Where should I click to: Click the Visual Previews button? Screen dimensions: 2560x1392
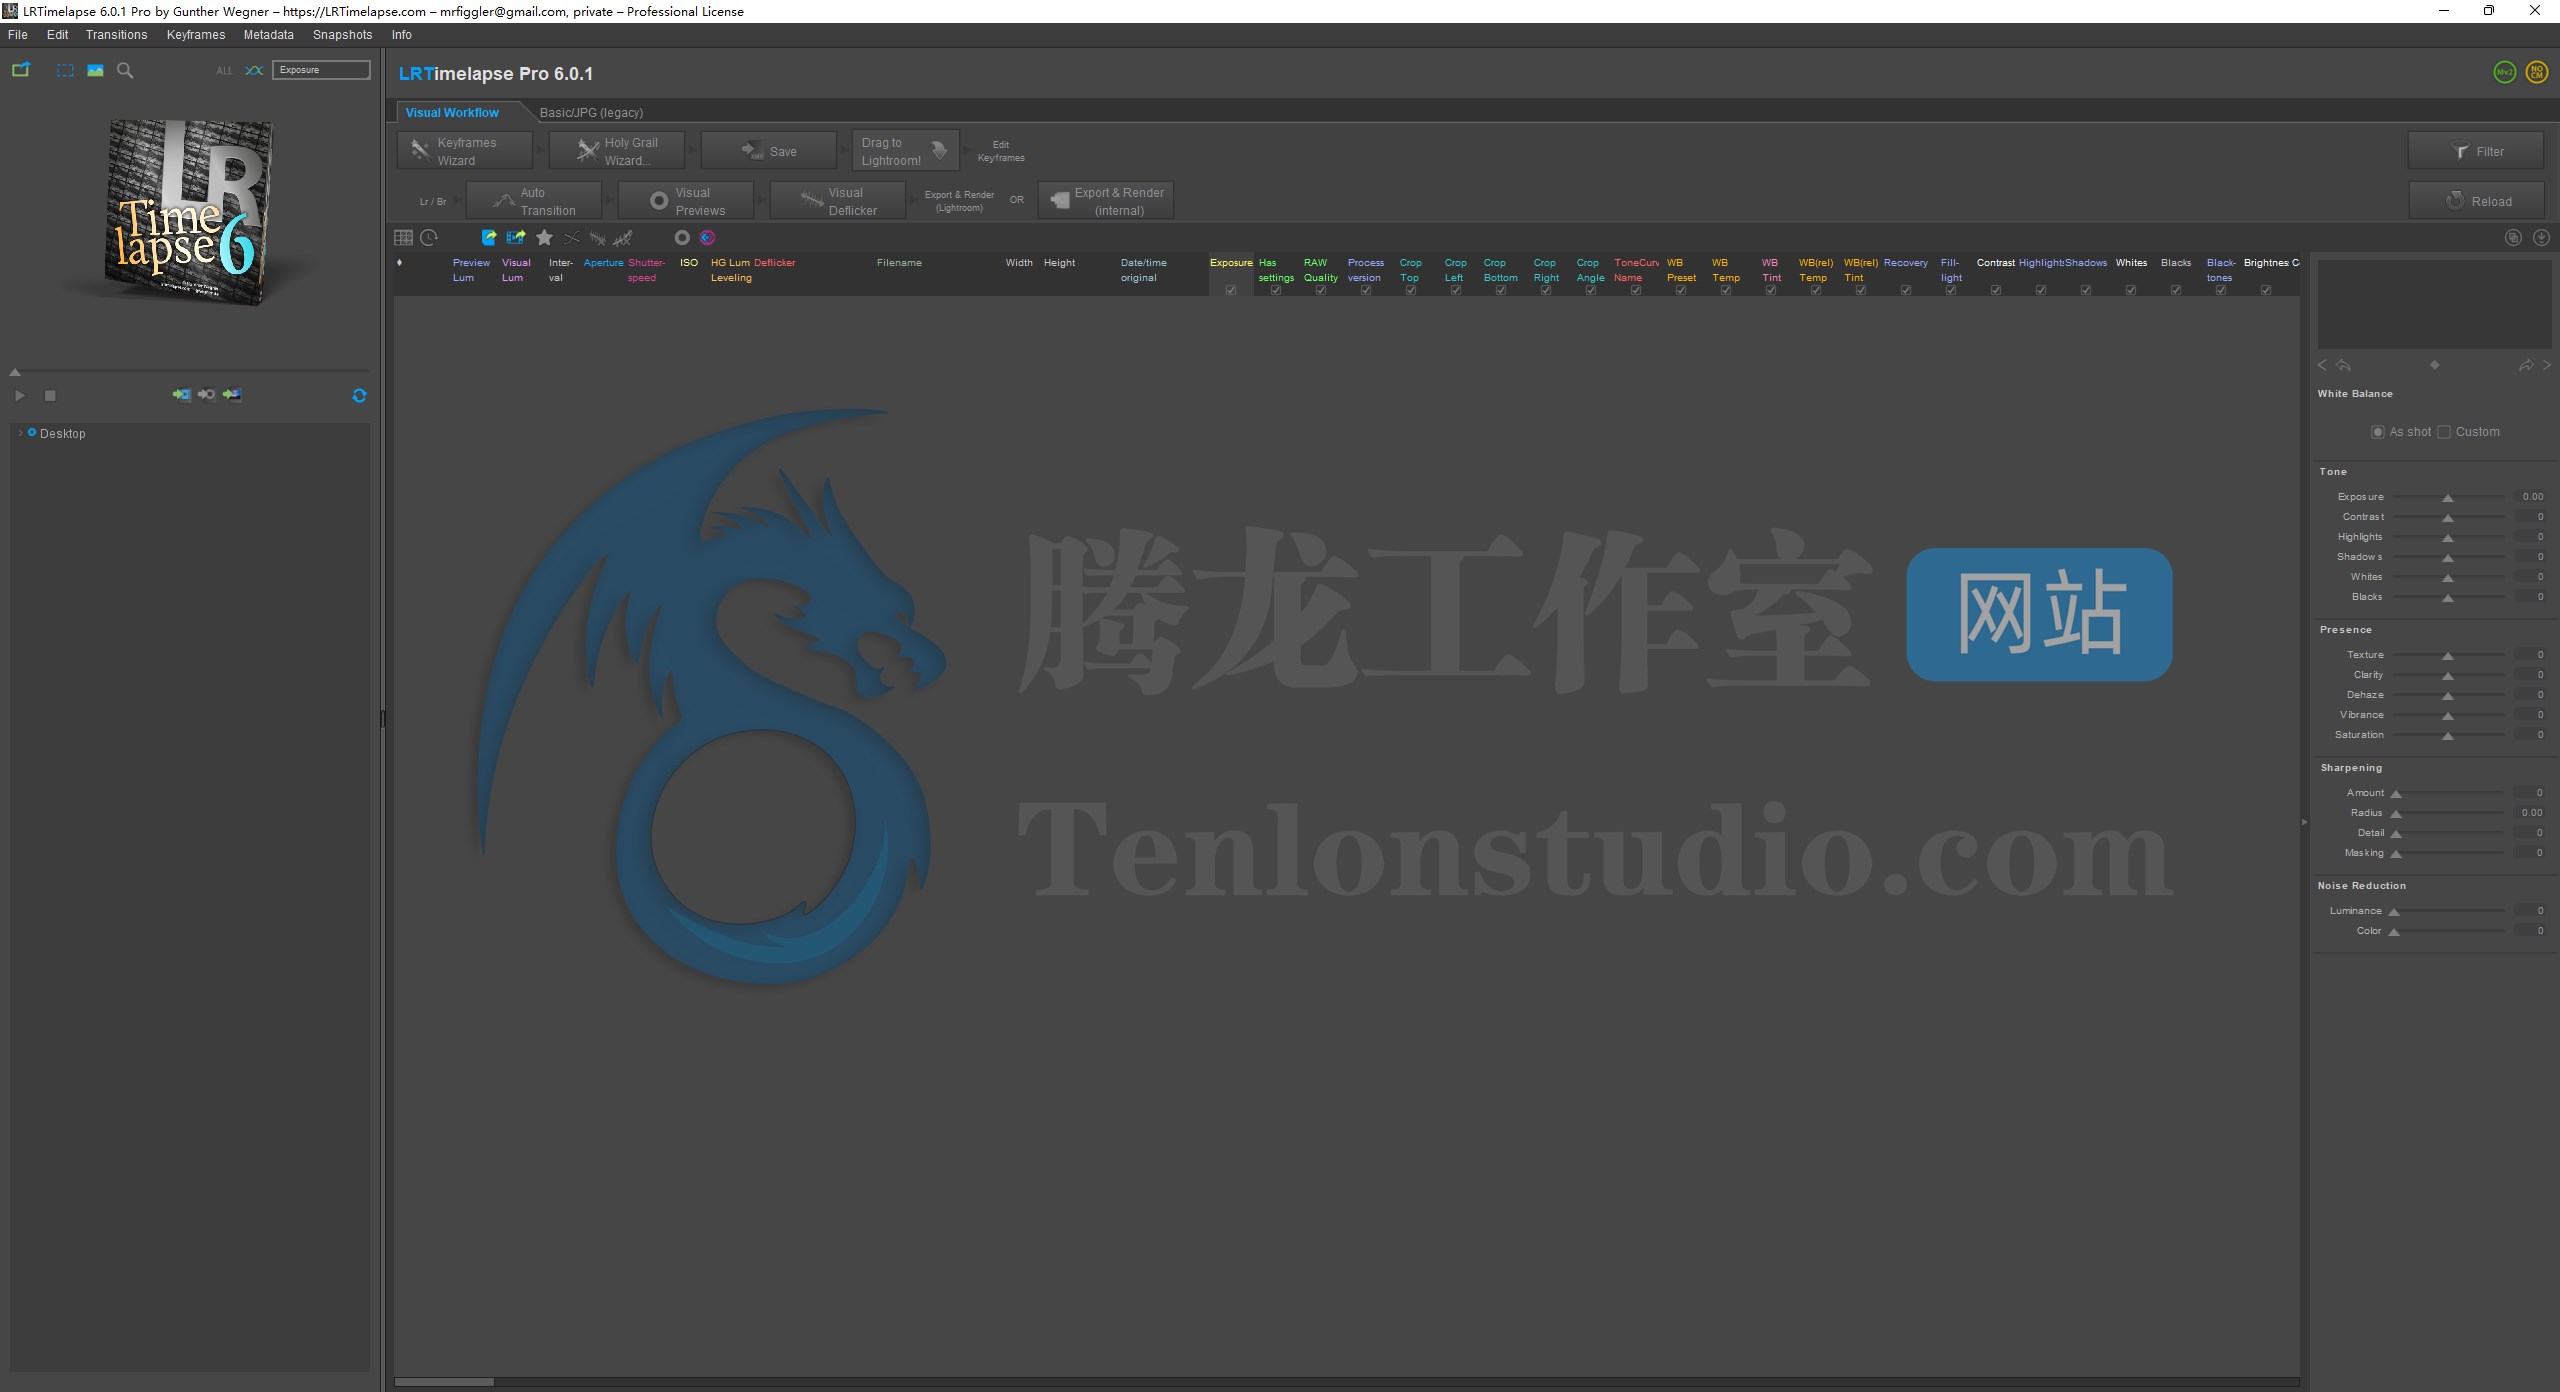686,201
